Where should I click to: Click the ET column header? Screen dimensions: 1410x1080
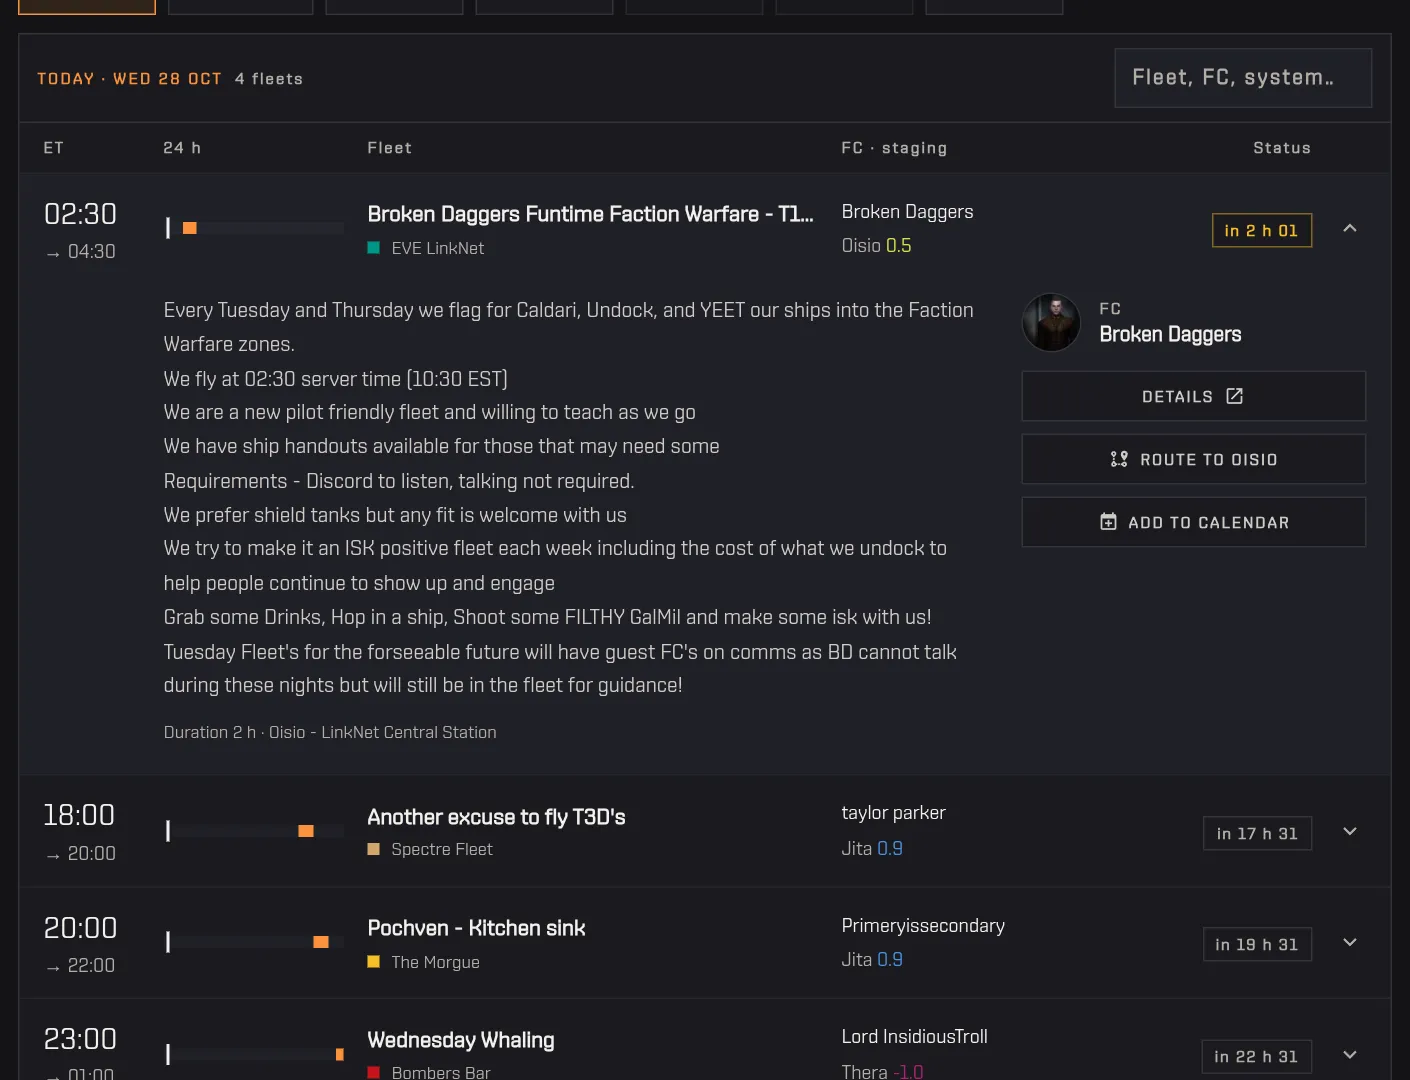[x=54, y=148]
